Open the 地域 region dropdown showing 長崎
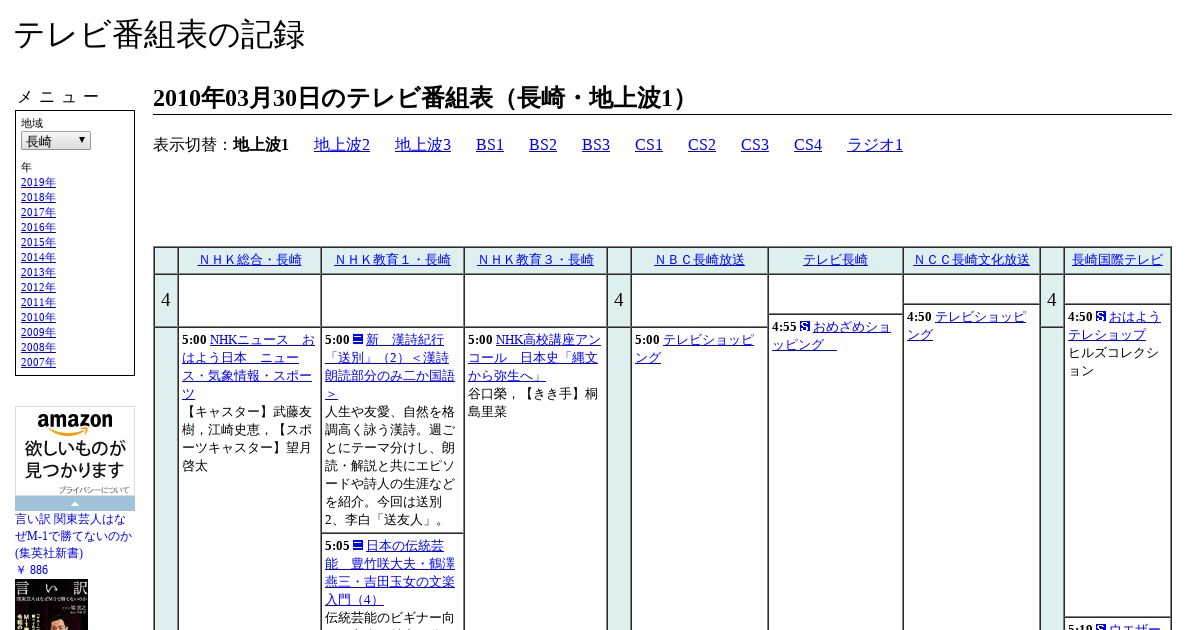 point(56,141)
